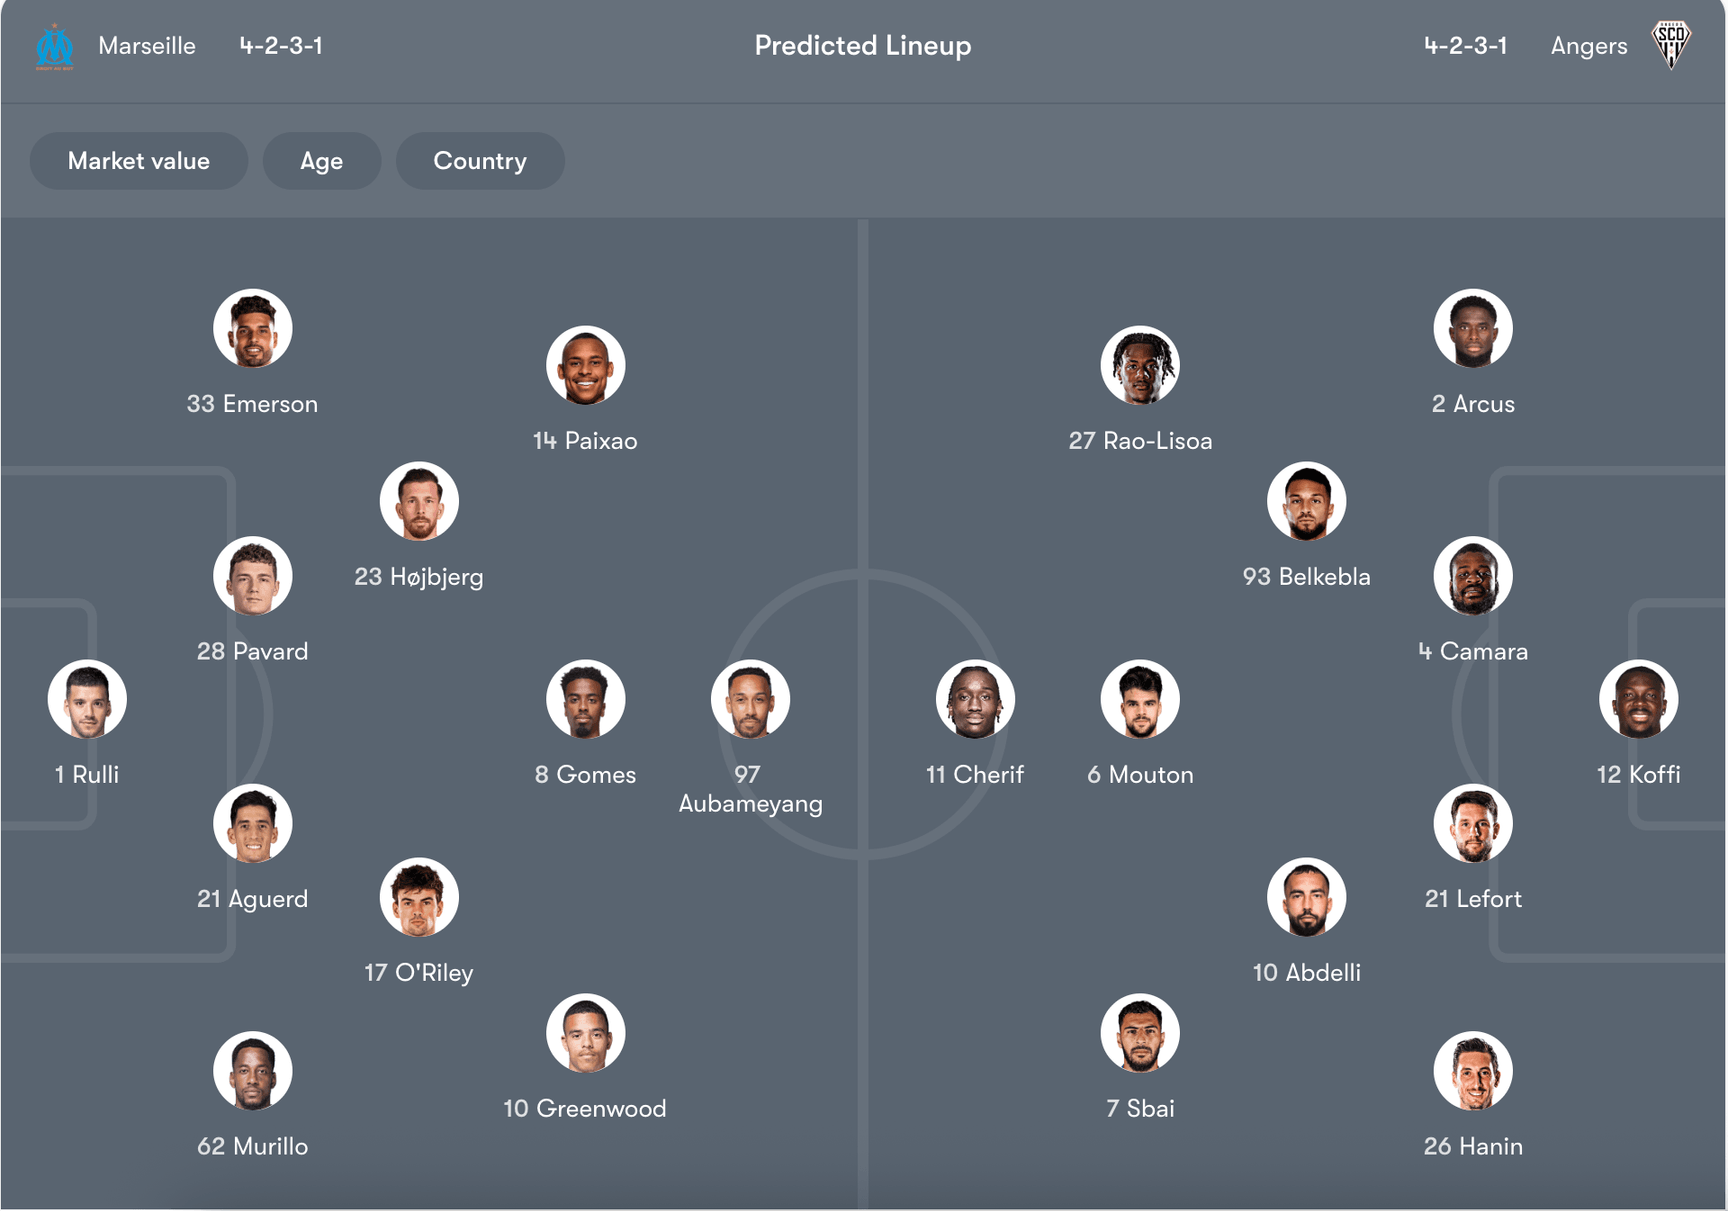Screen dimensions: 1728x1211
Task: Click goalkeeper Rulli's avatar
Action: tap(87, 699)
